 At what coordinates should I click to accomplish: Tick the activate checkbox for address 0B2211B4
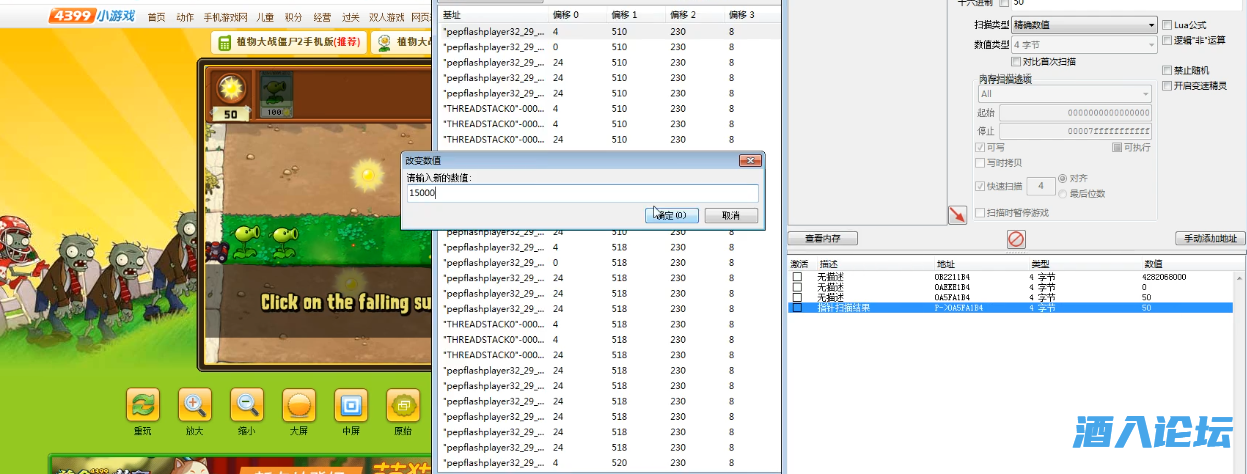point(797,276)
